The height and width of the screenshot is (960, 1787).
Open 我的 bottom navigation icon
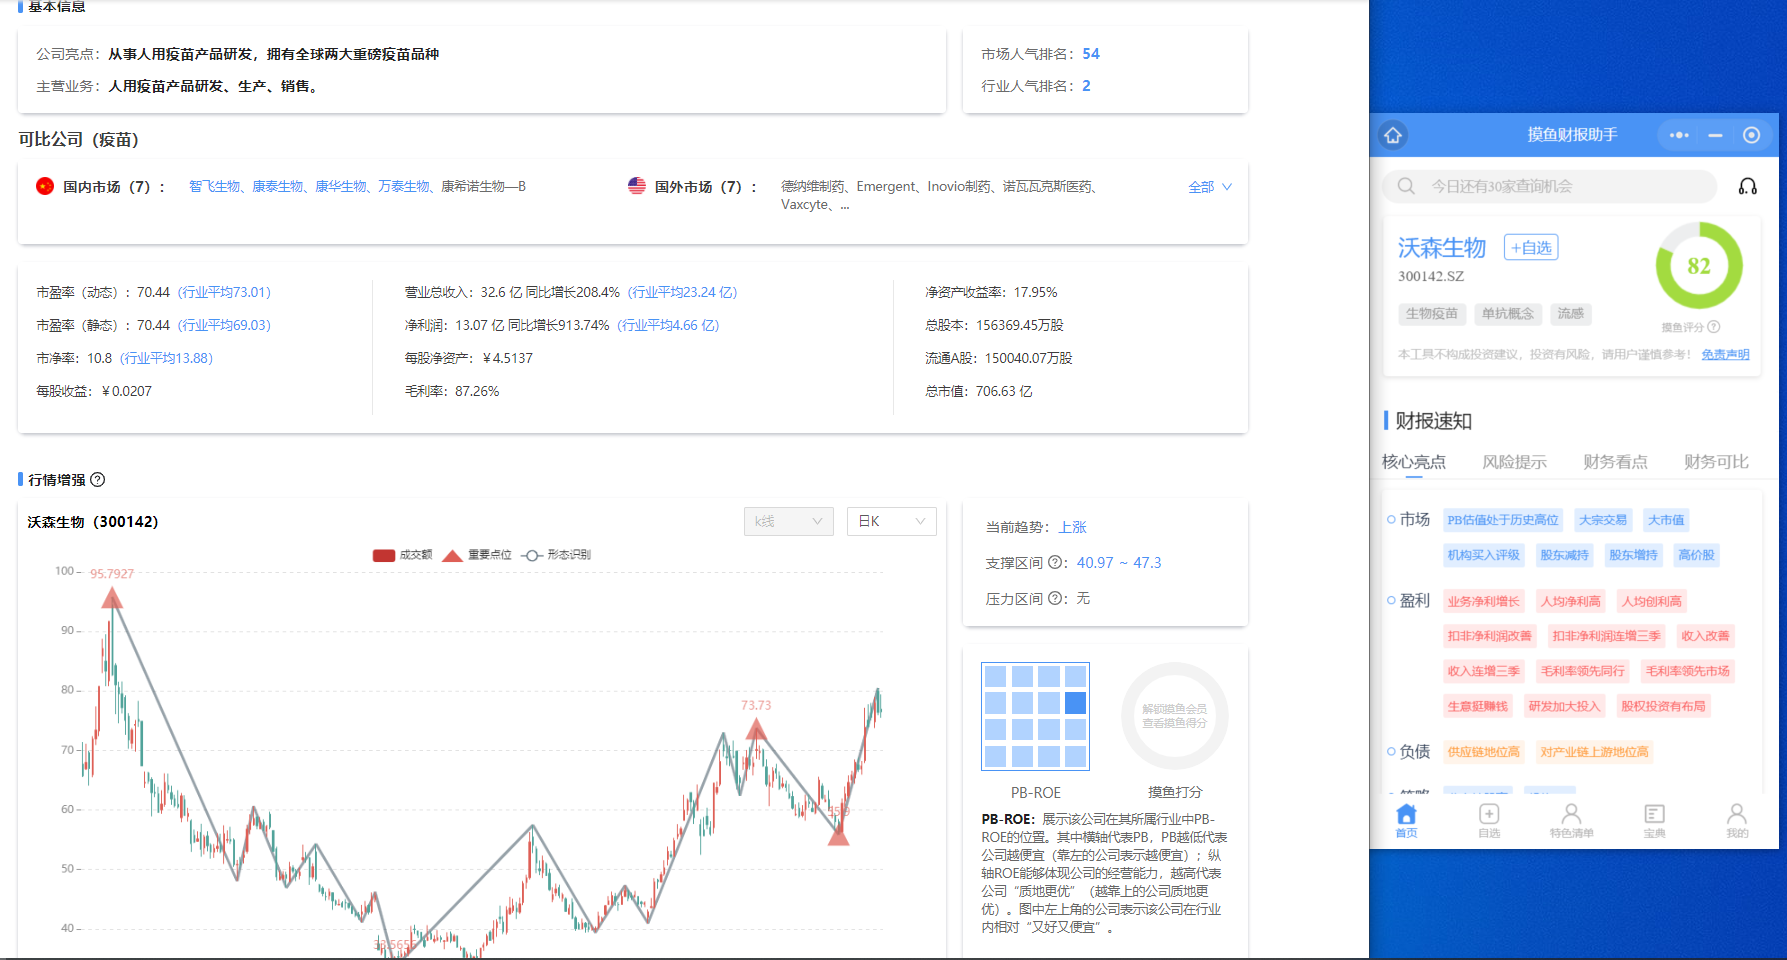pos(1737,820)
